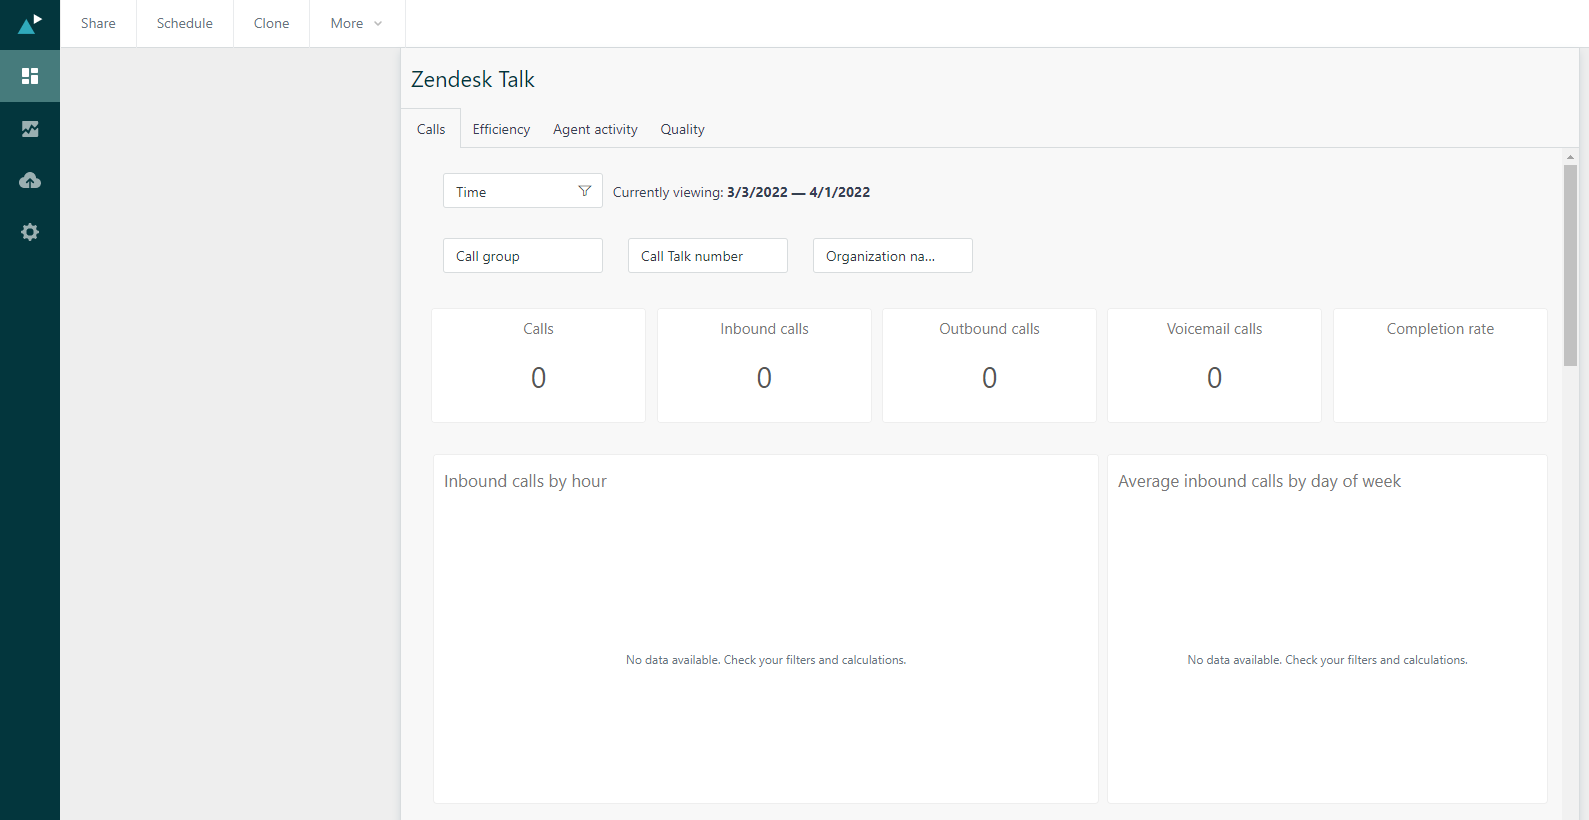Image resolution: width=1589 pixels, height=820 pixels.
Task: Open the Dashboards sidebar icon
Action: (x=30, y=76)
